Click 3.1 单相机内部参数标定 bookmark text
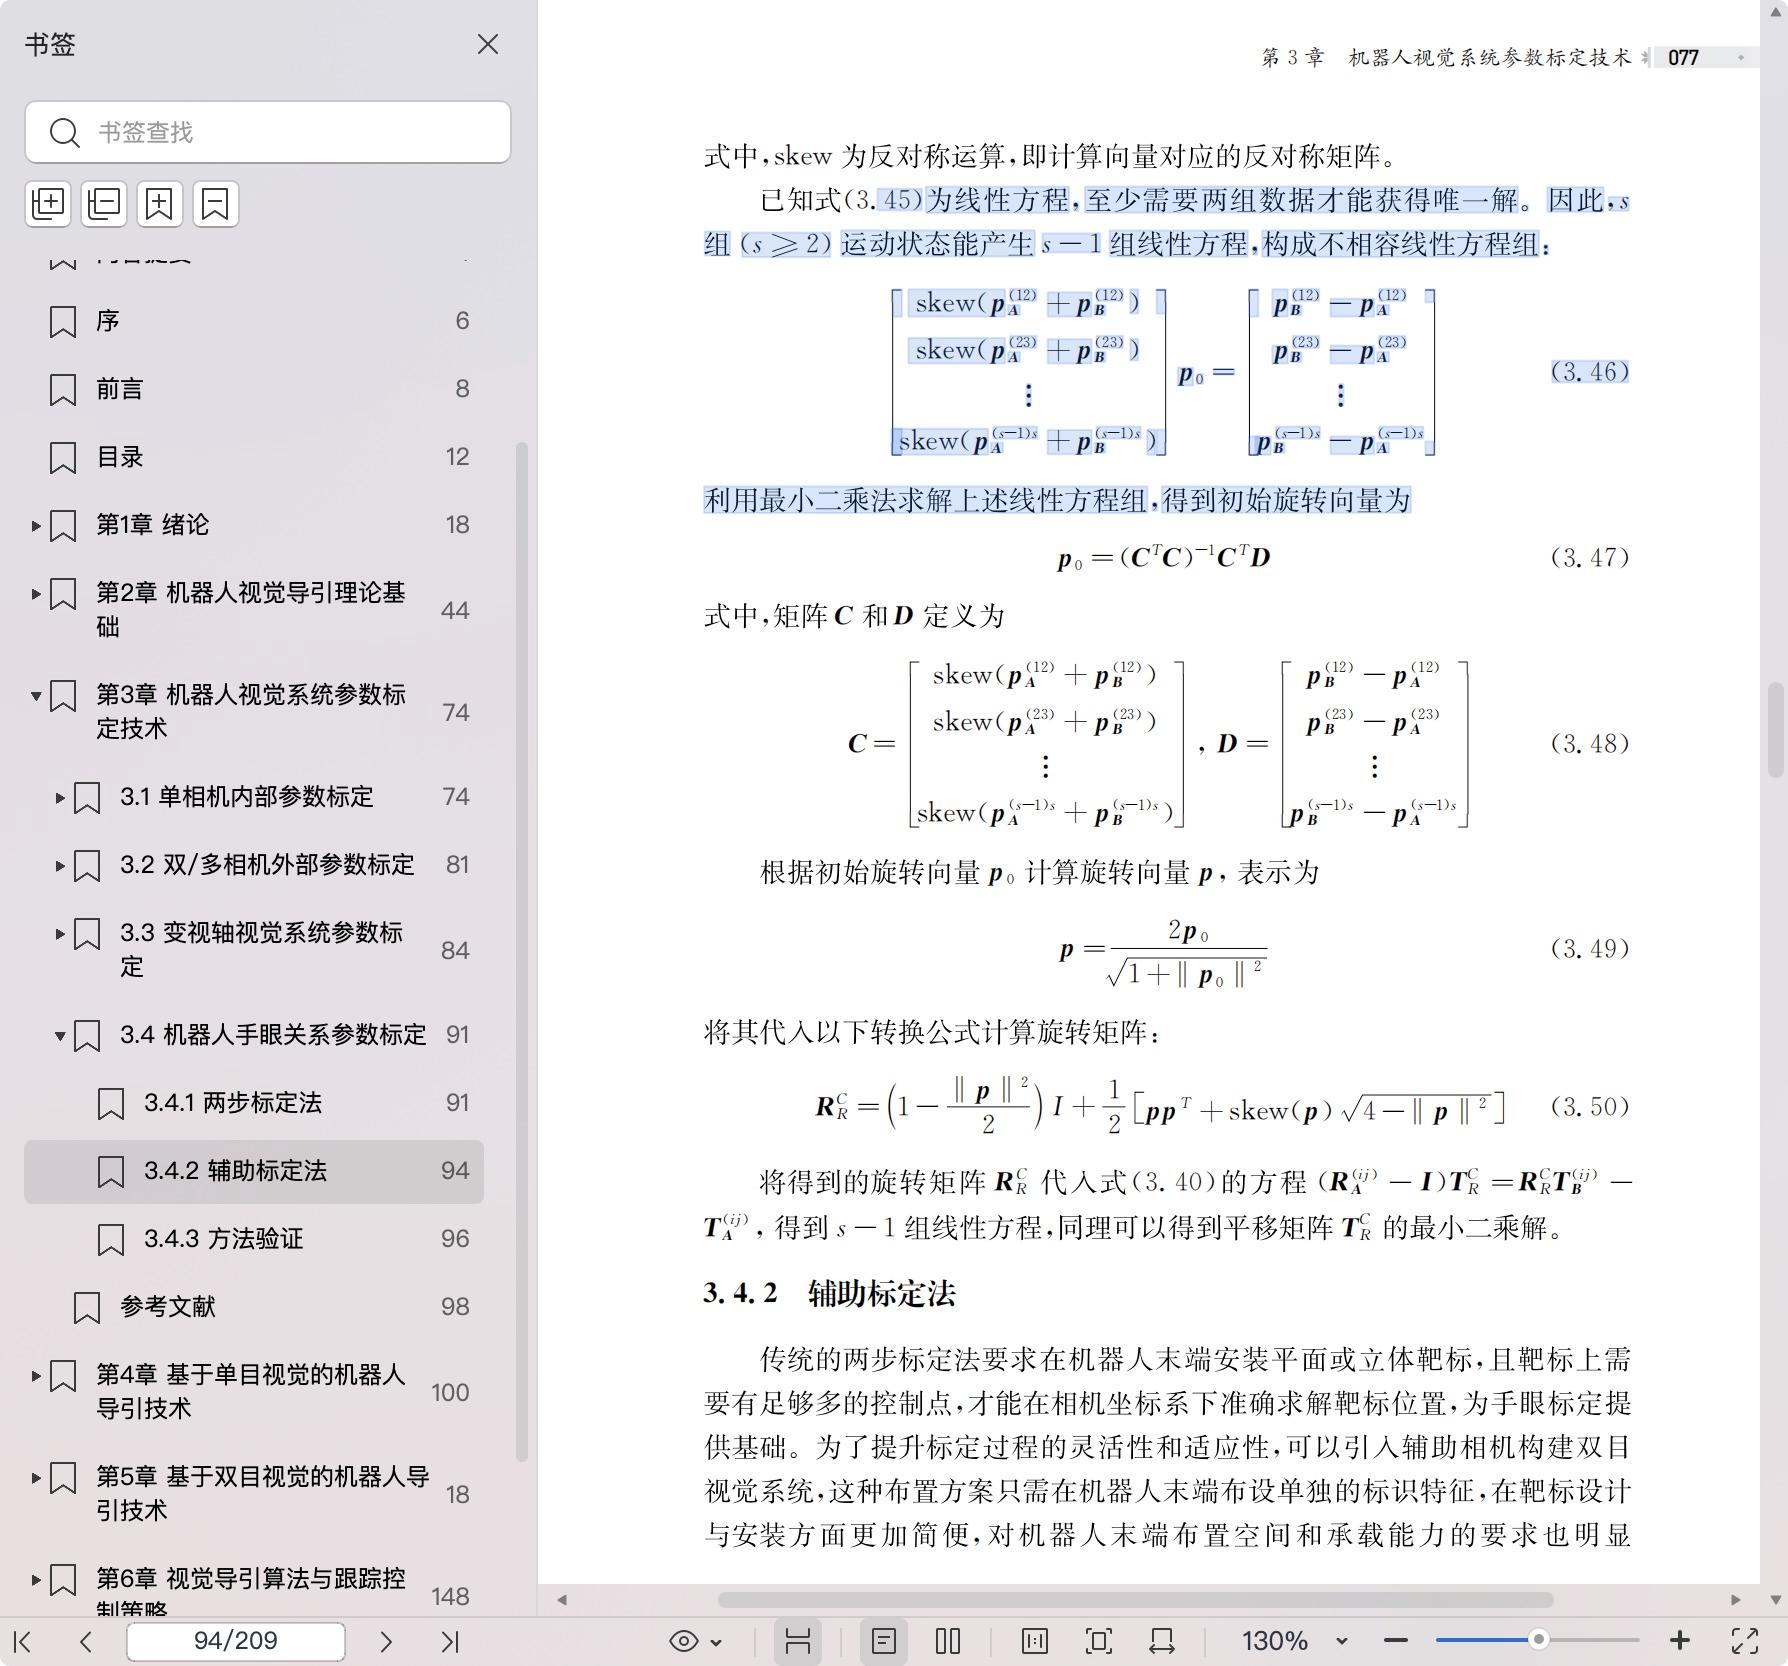This screenshot has width=1788, height=1666. pos(247,797)
